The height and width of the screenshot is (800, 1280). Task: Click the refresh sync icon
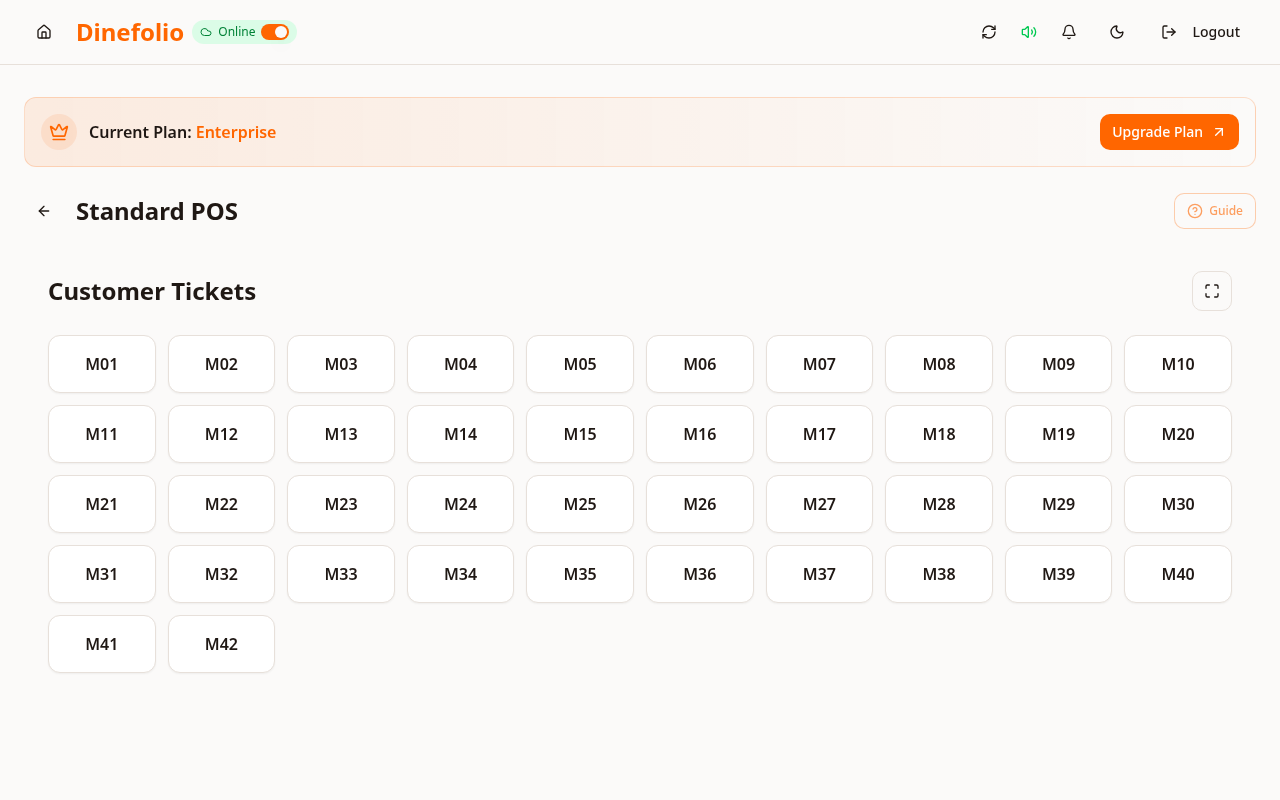pyautogui.click(x=989, y=32)
